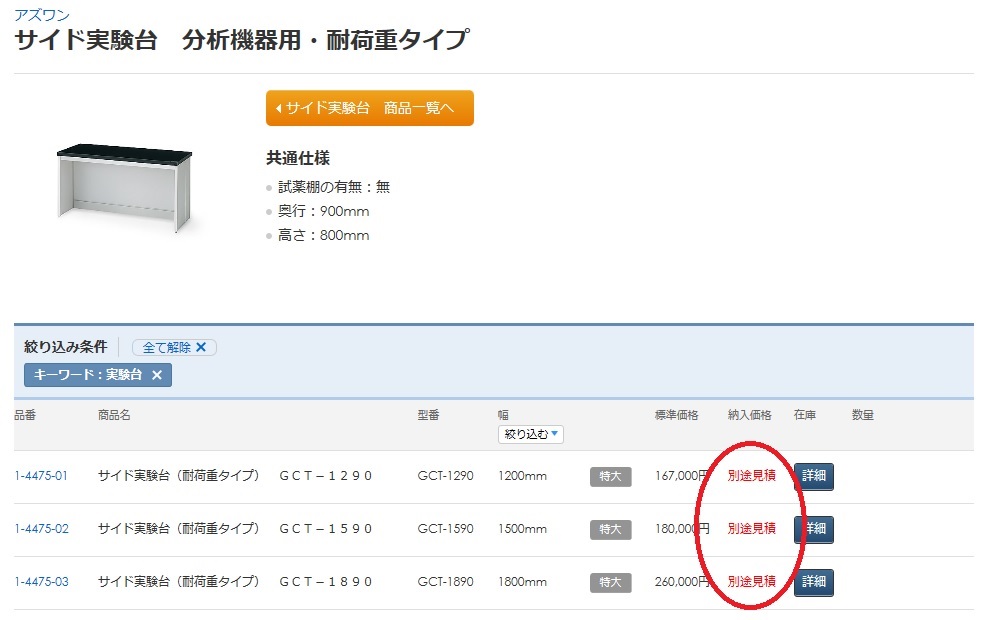Open product number 1-4475-01 link
This screenshot has height=620, width=983.
41,476
